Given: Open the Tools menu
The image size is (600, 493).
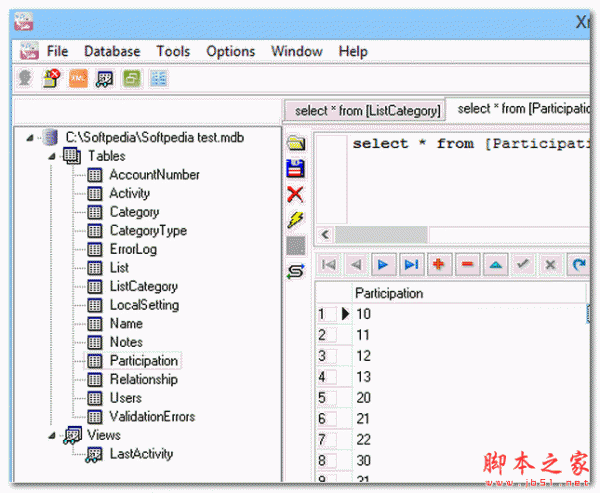Looking at the screenshot, I should pyautogui.click(x=173, y=51).
